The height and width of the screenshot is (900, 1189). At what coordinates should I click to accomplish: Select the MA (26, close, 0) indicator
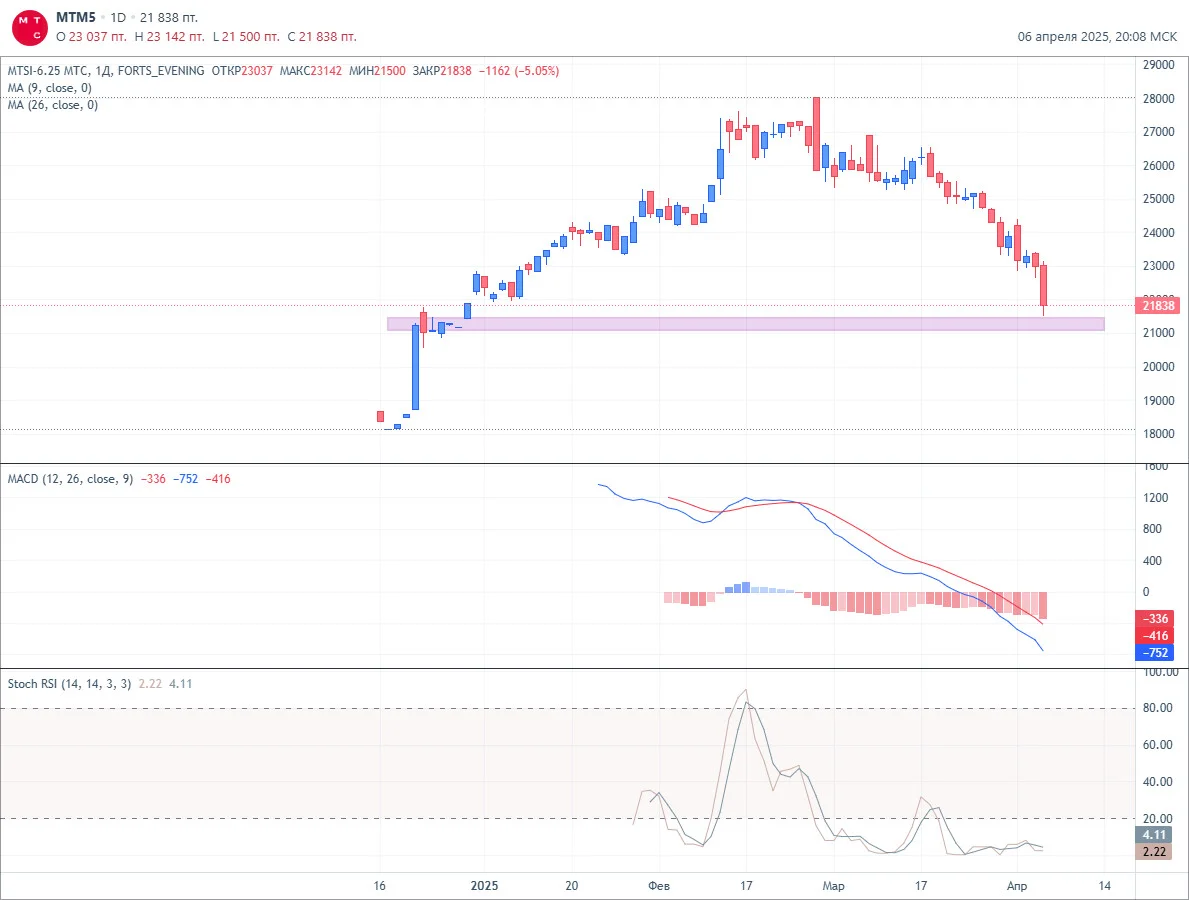click(x=53, y=105)
